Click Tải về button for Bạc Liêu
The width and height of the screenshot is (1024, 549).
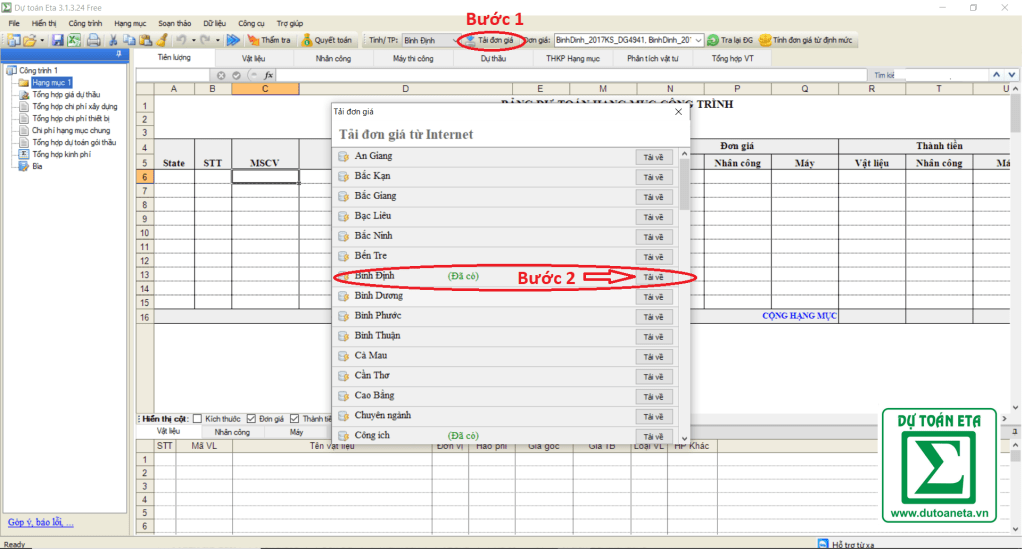pyautogui.click(x=653, y=217)
